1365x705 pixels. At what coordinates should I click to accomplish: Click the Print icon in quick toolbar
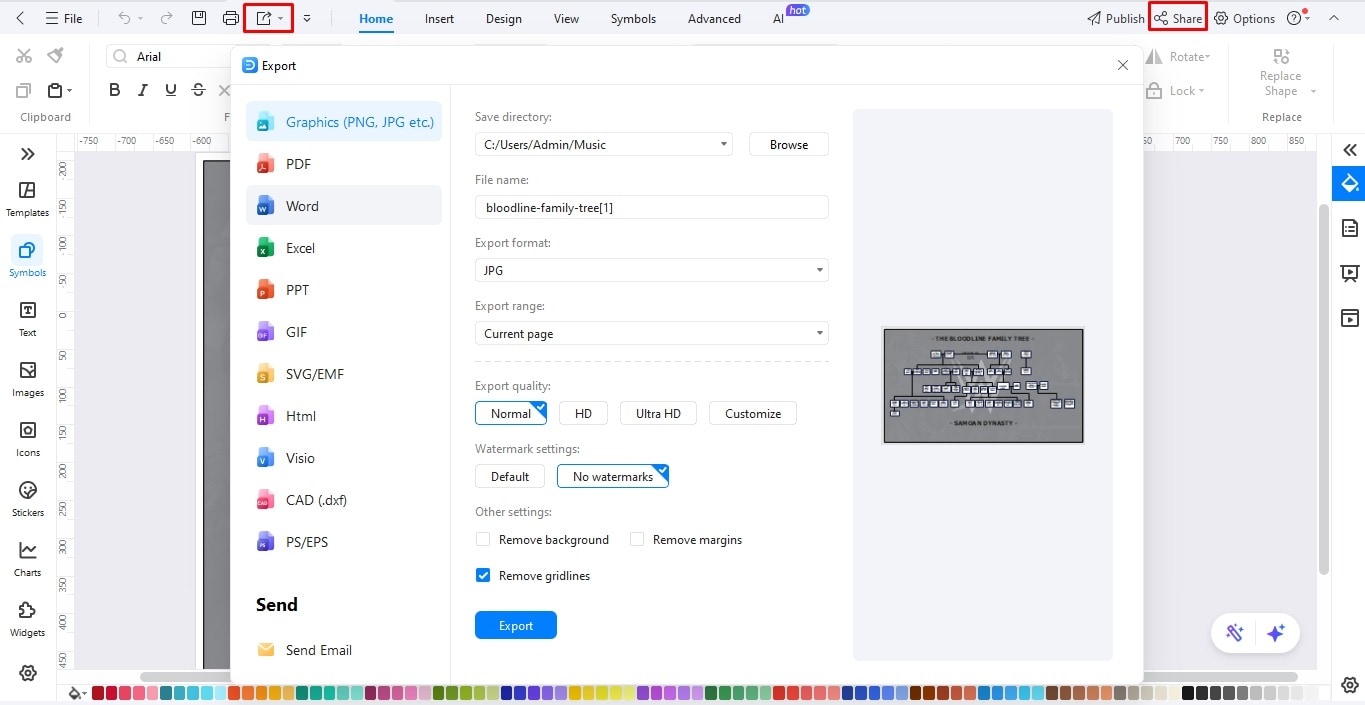coord(231,18)
